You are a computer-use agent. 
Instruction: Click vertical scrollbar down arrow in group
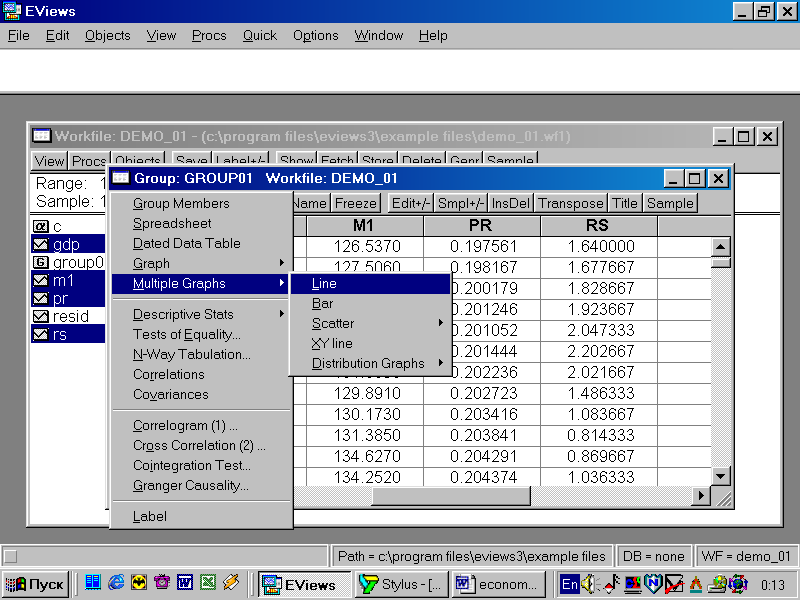click(x=720, y=477)
